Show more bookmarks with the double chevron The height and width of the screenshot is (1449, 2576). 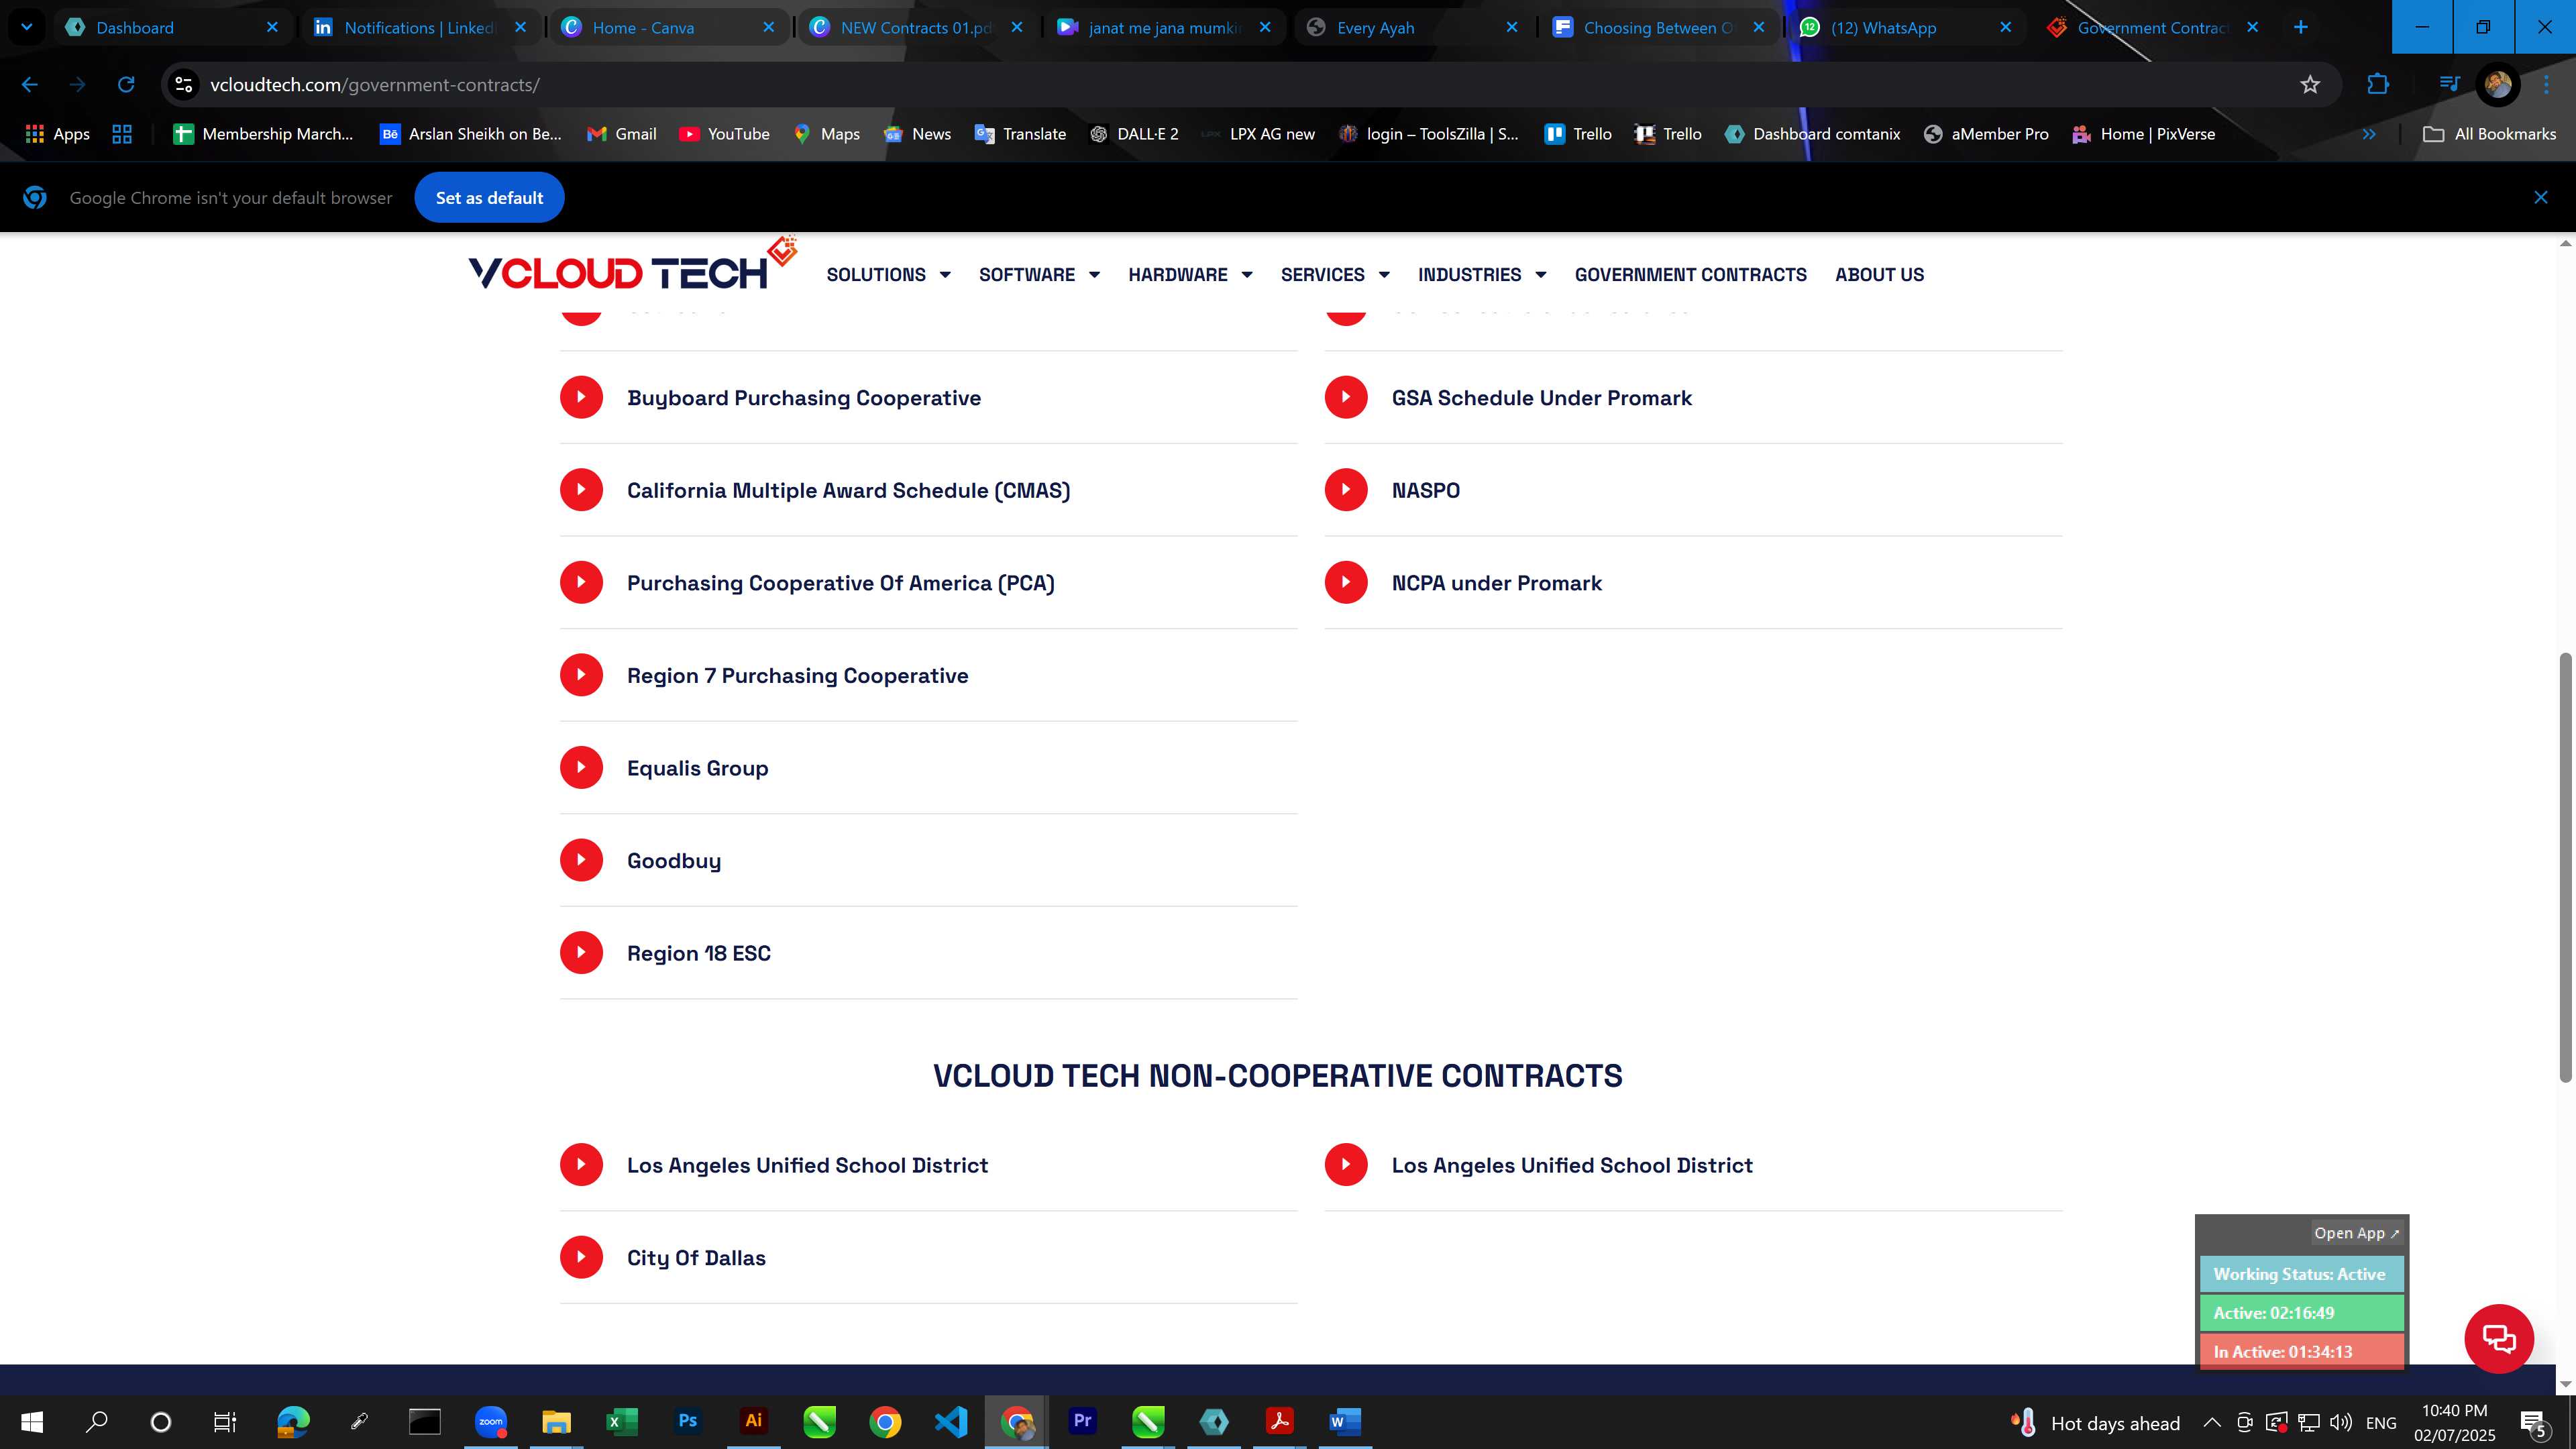tap(2369, 134)
